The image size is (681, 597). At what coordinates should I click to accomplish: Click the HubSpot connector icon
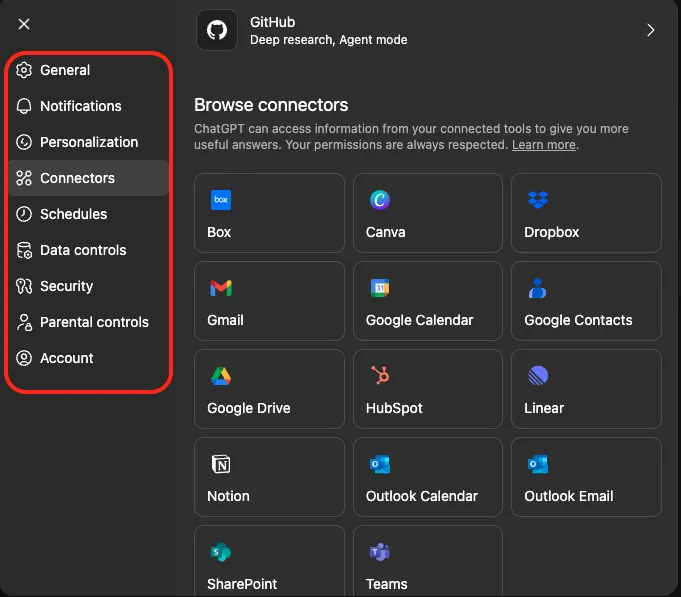(x=379, y=377)
